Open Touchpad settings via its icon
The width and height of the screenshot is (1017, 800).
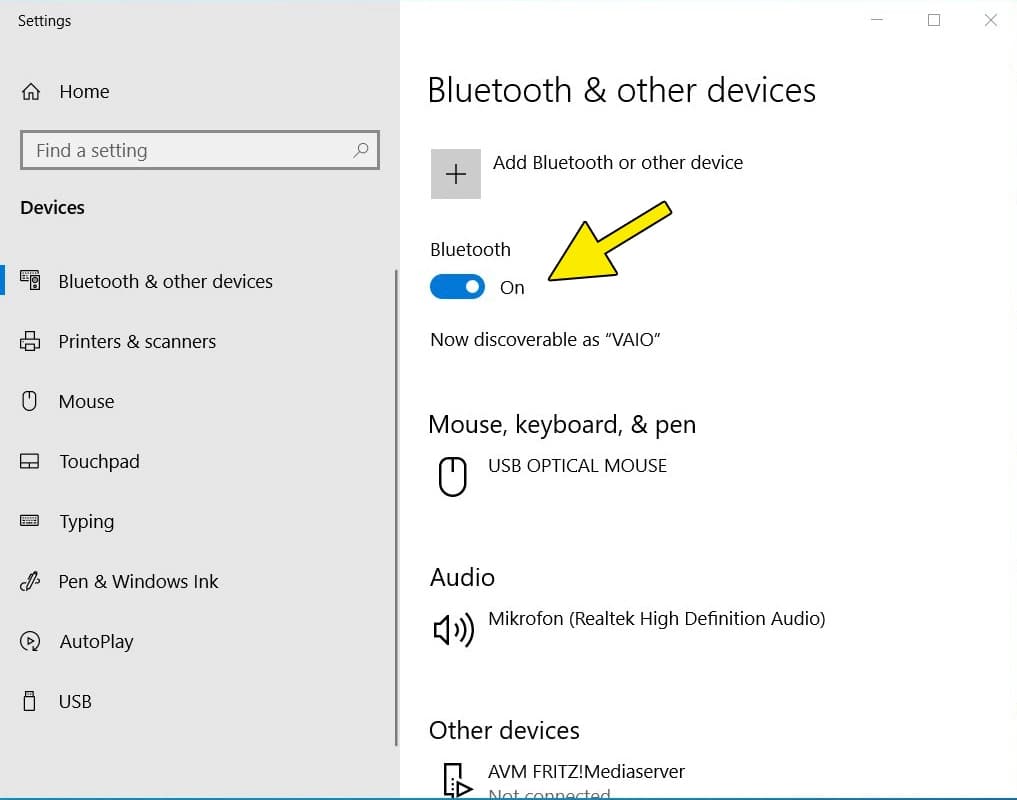[x=31, y=461]
